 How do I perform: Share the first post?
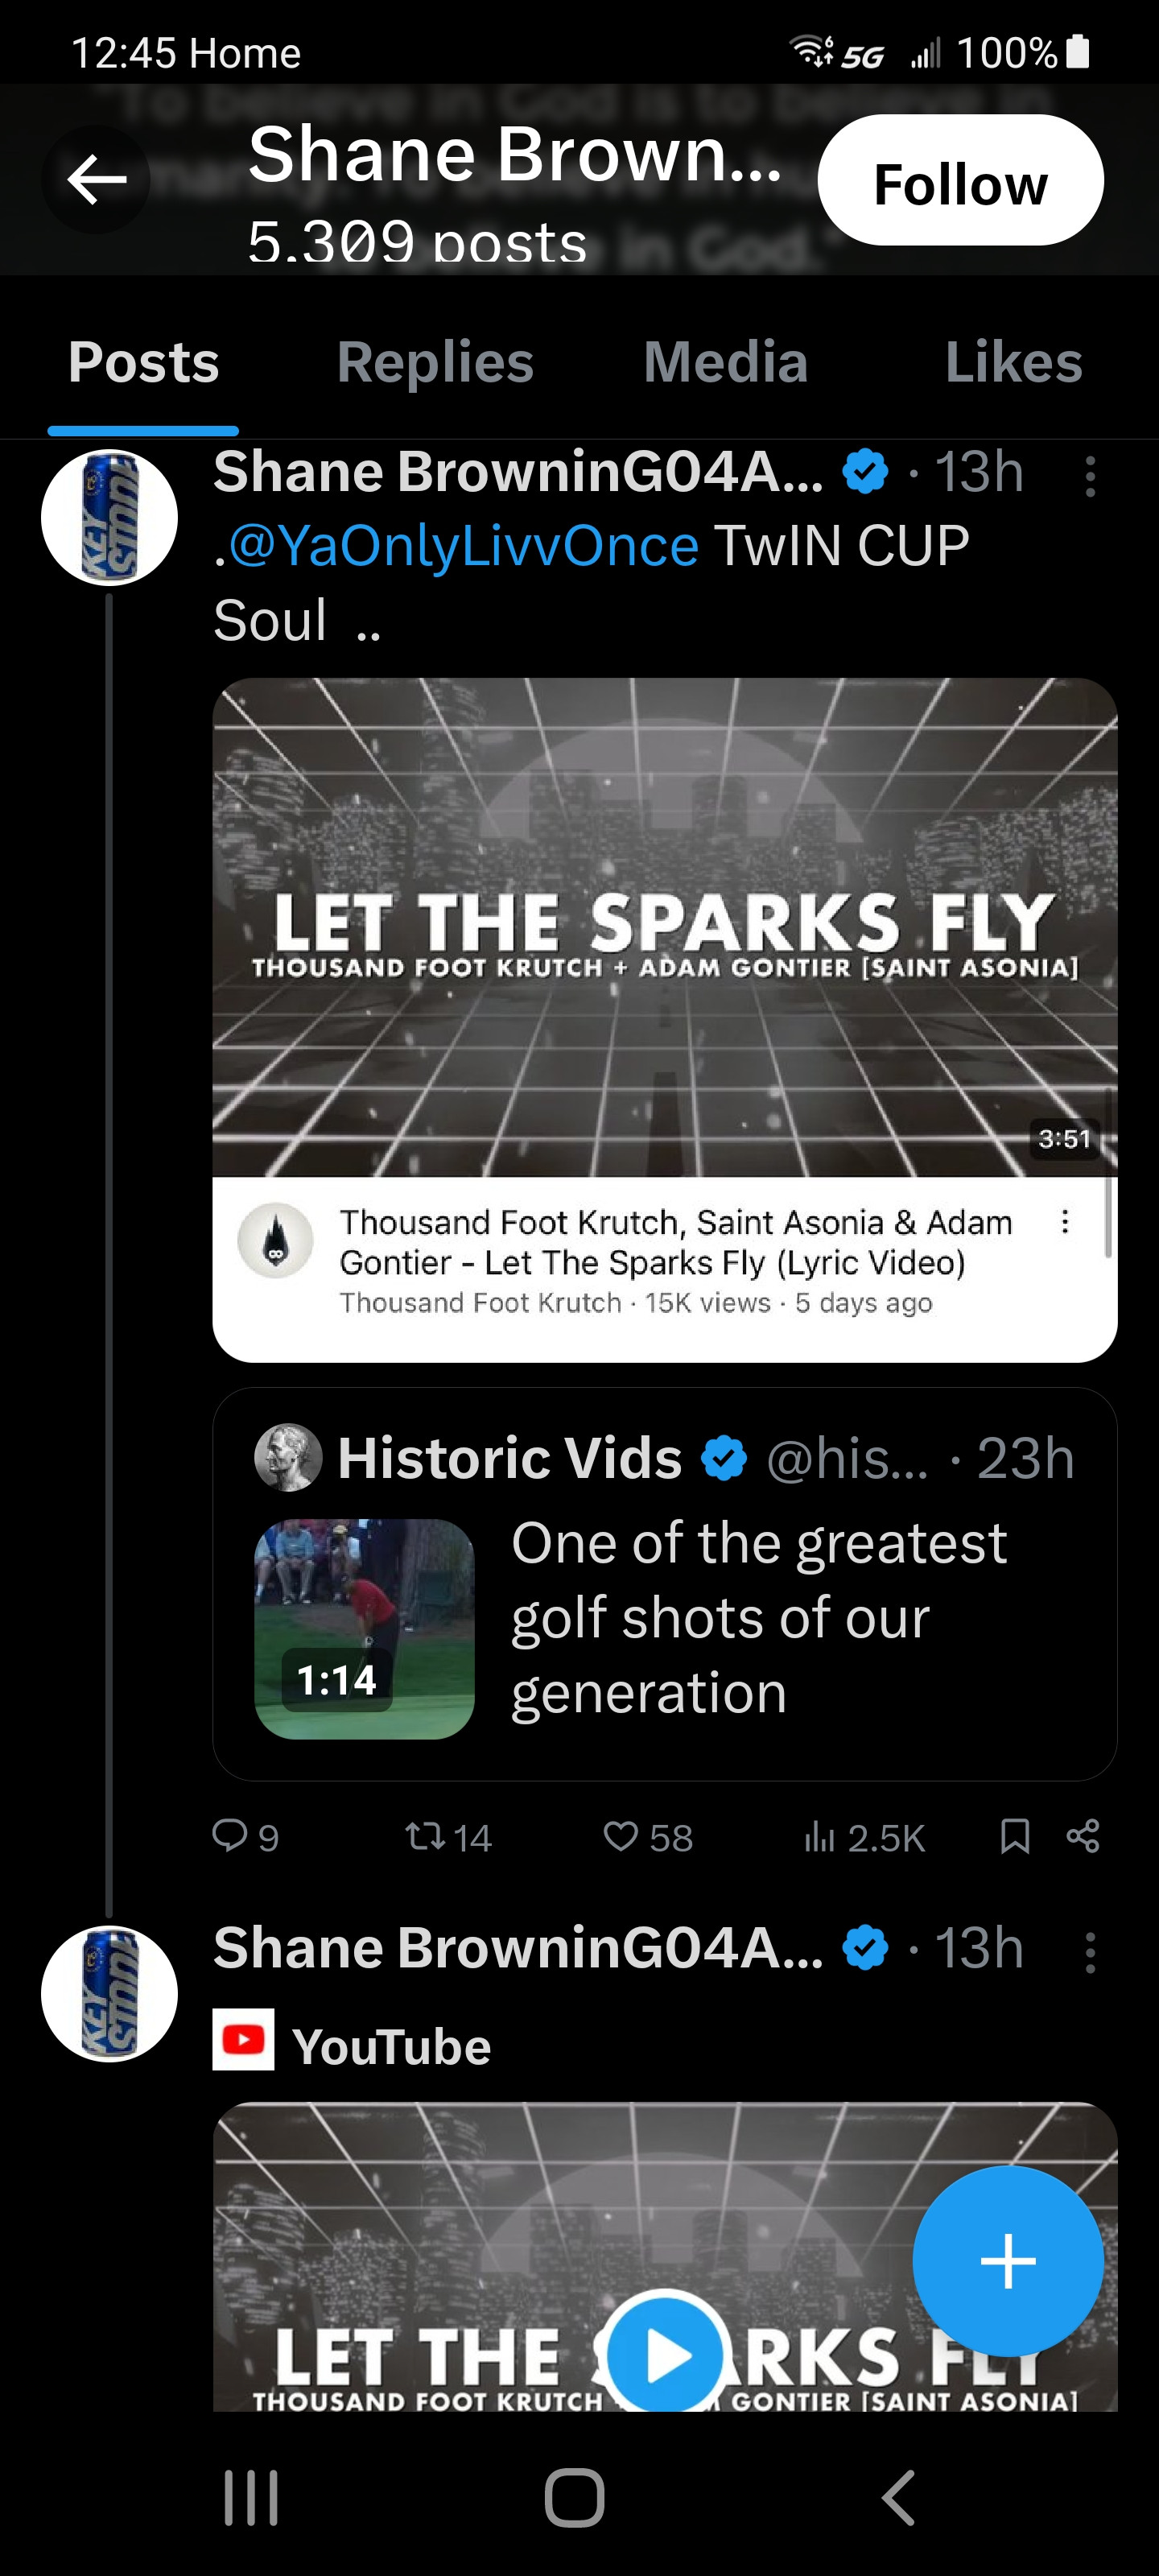(1083, 1836)
